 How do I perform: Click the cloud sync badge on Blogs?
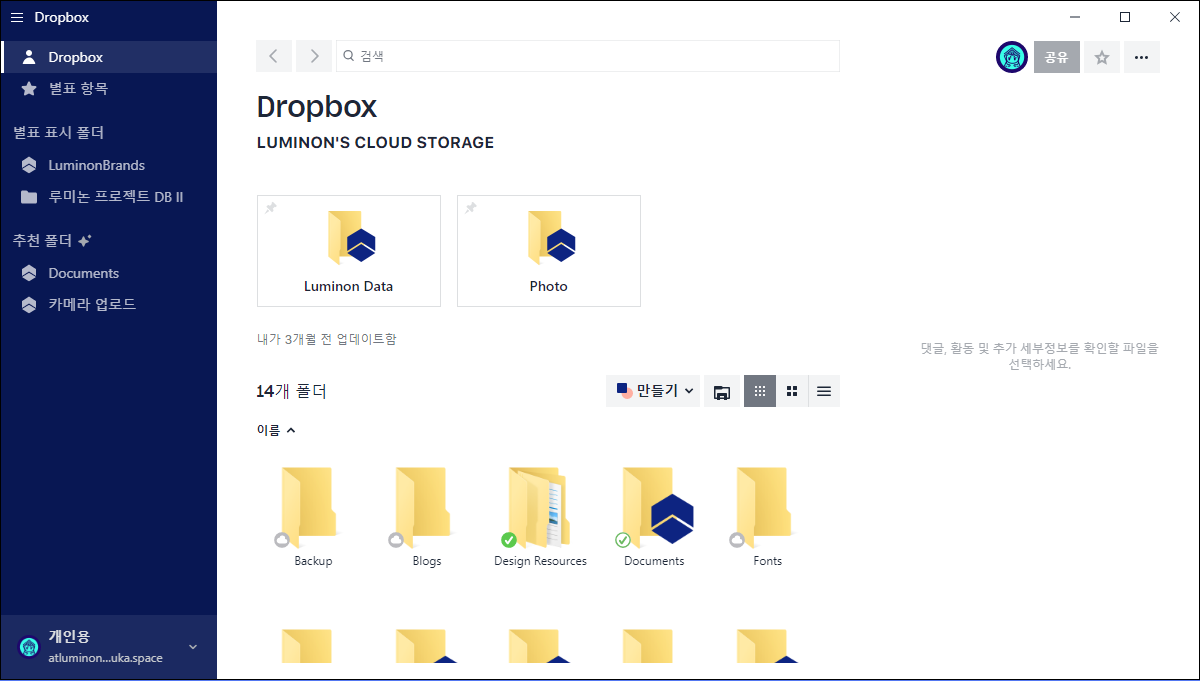[396, 540]
